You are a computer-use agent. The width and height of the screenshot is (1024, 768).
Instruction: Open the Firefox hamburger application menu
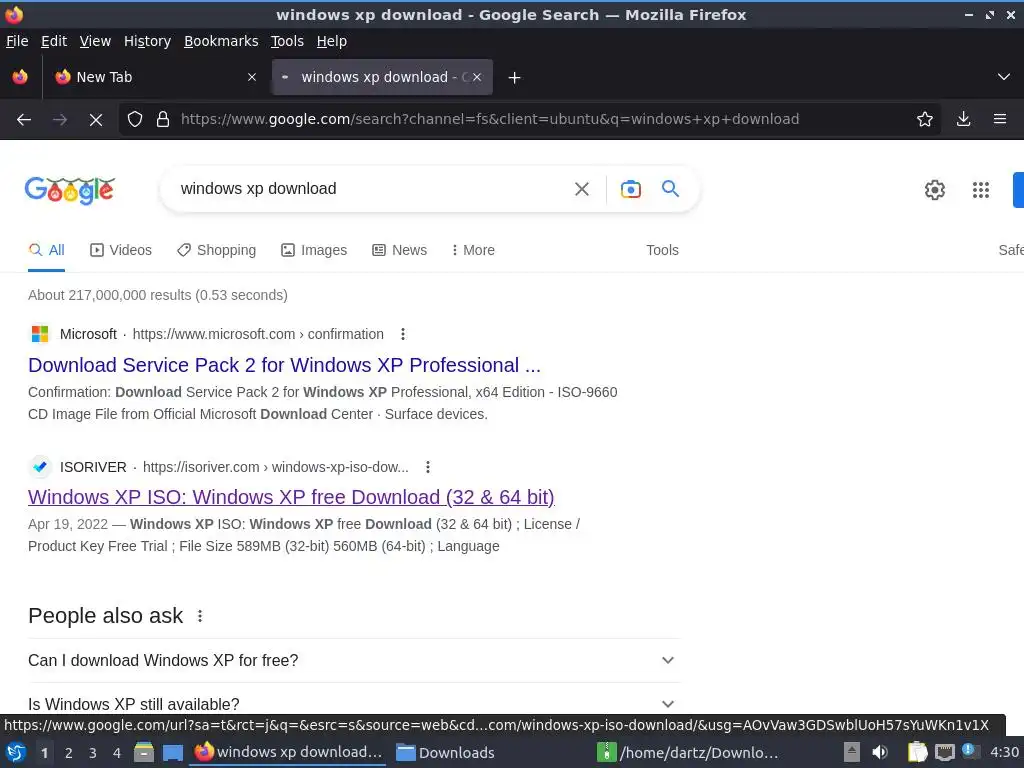[x=999, y=120]
